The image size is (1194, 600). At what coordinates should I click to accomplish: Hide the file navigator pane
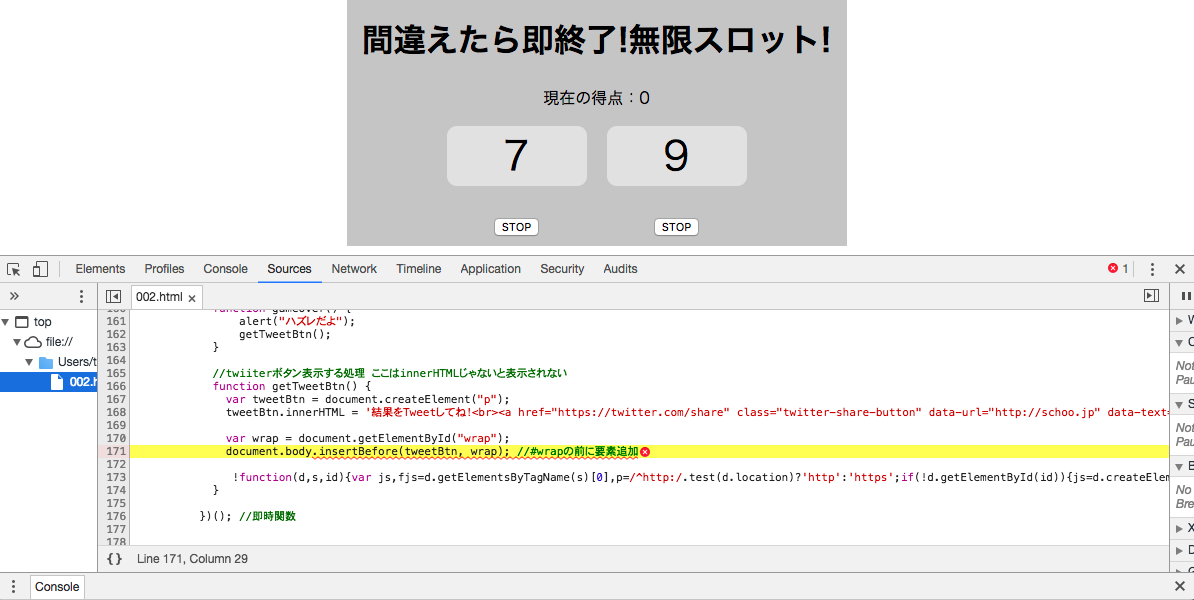(114, 297)
